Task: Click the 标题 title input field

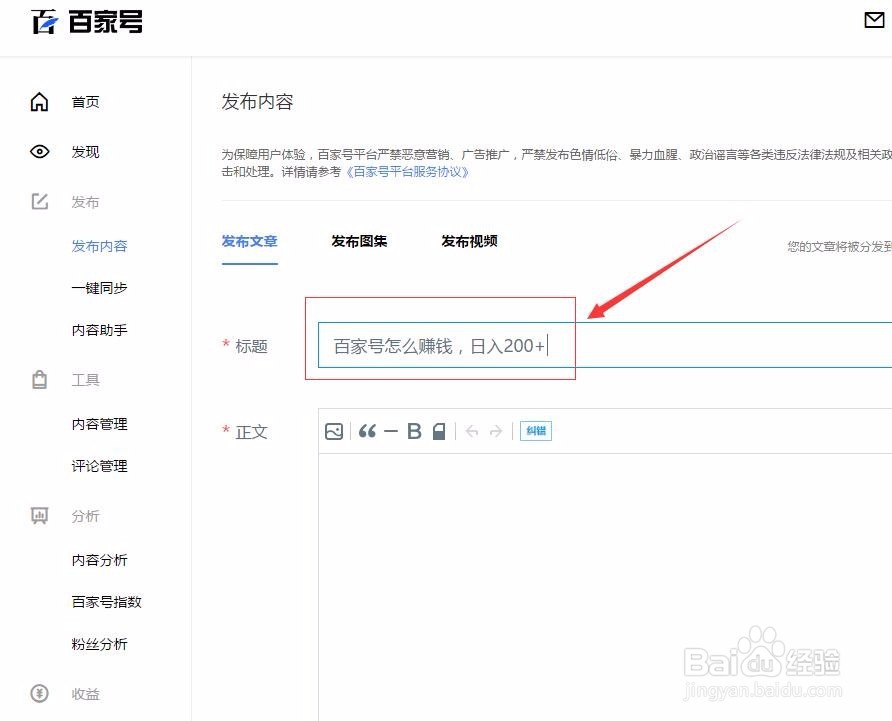Action: [x=605, y=345]
